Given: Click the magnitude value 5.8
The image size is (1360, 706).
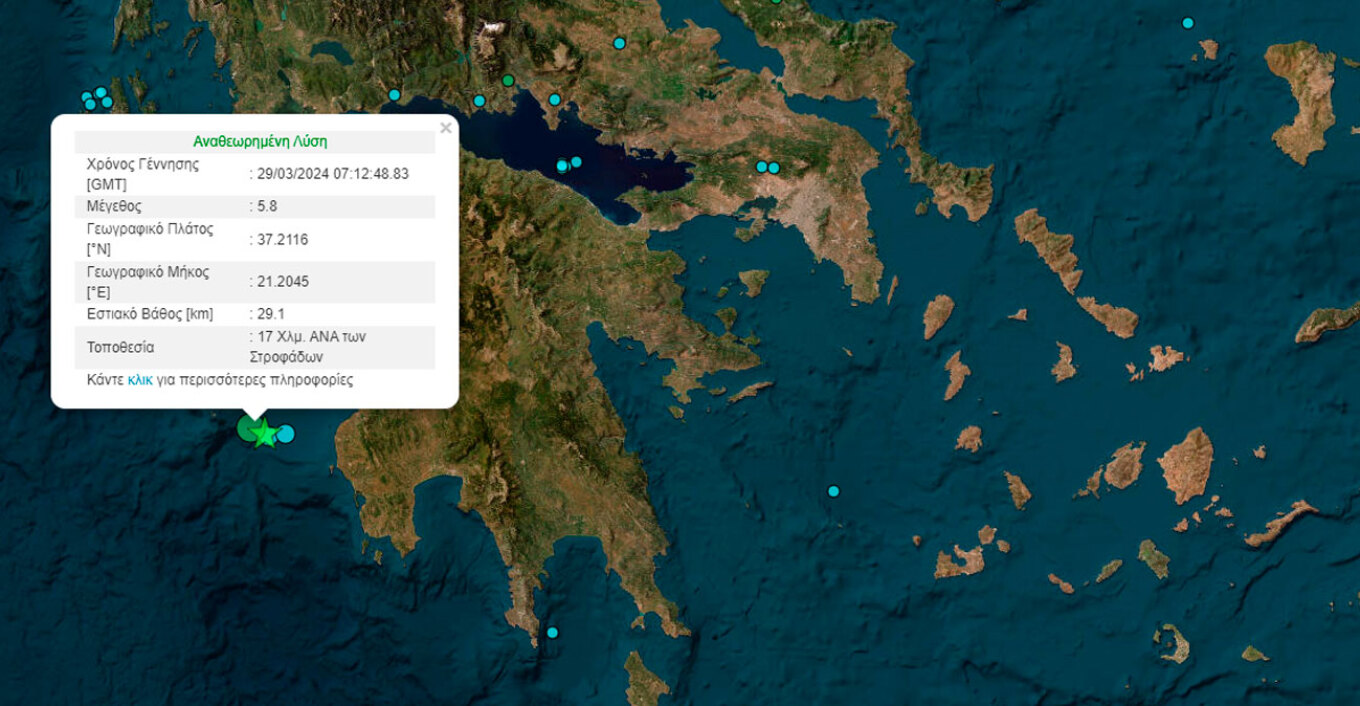Looking at the screenshot, I should (x=266, y=207).
